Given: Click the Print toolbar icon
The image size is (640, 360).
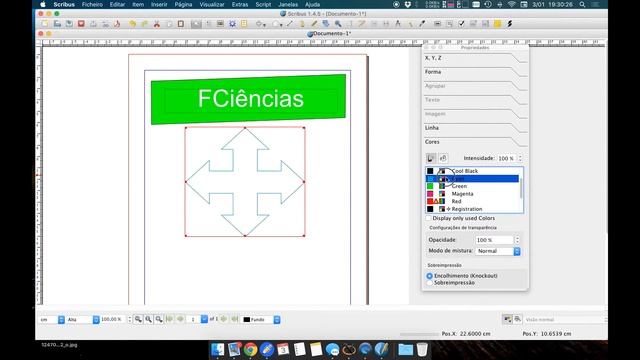Looking at the screenshot, I should tap(93, 24).
